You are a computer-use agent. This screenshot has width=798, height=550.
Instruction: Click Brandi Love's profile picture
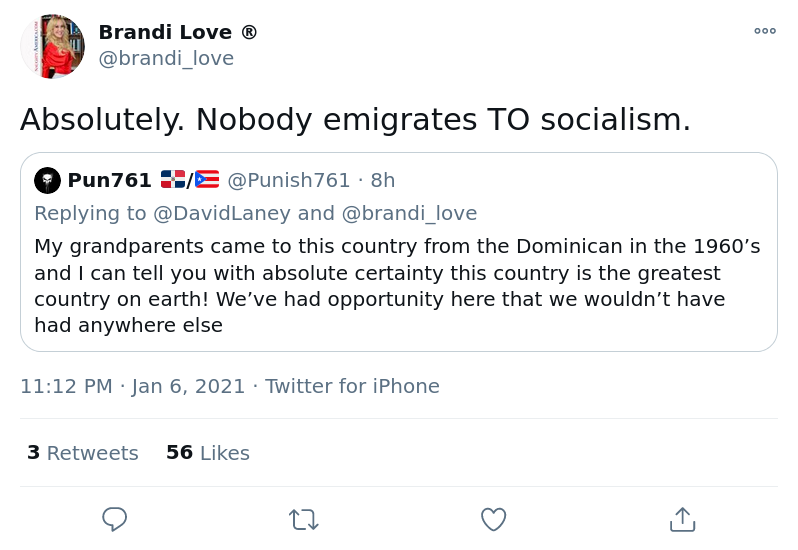[x=53, y=46]
